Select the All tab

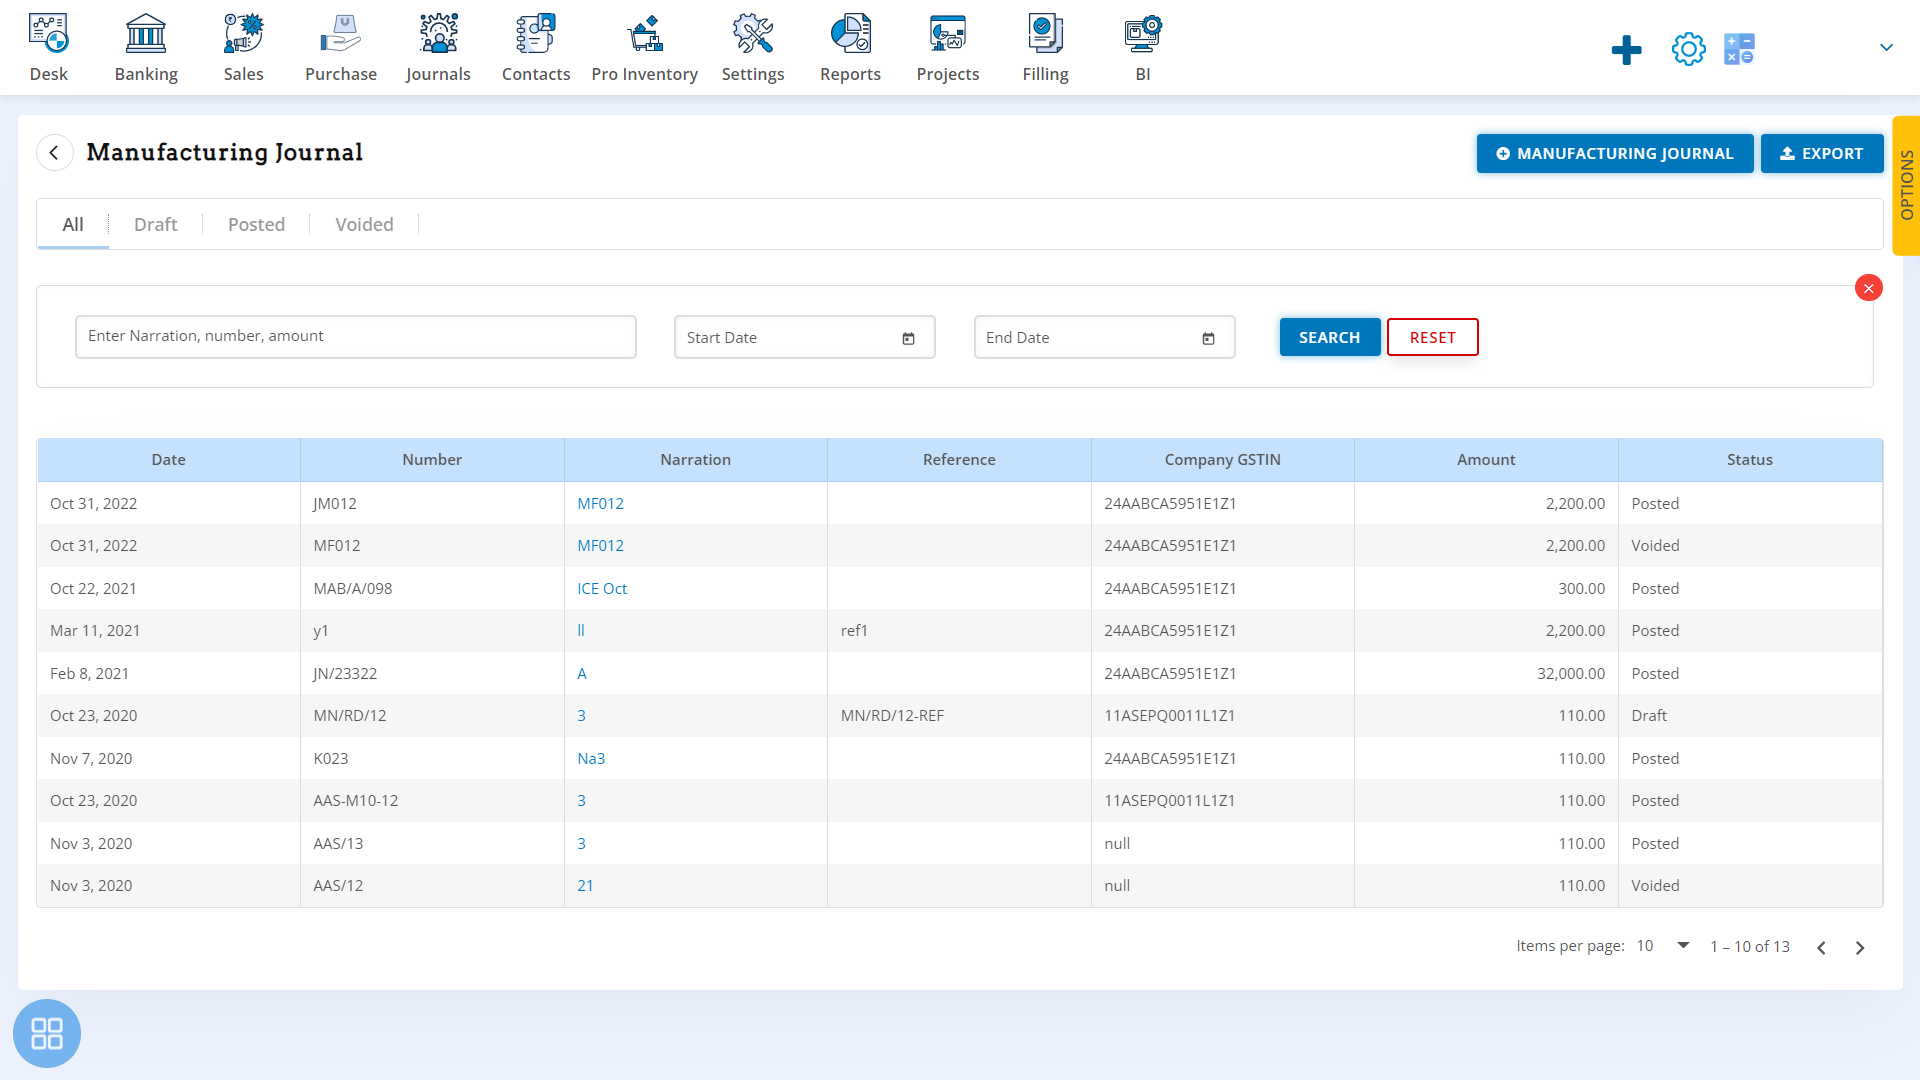click(73, 224)
